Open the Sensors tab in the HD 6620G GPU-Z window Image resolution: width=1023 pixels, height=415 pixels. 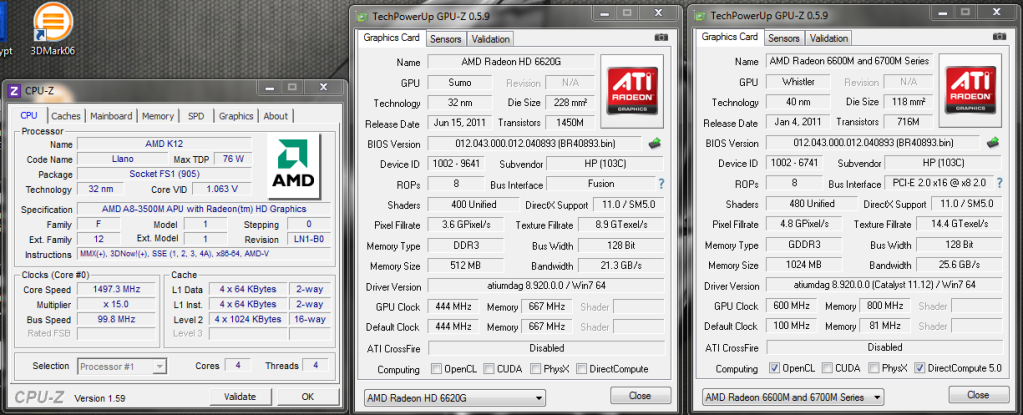coord(444,39)
